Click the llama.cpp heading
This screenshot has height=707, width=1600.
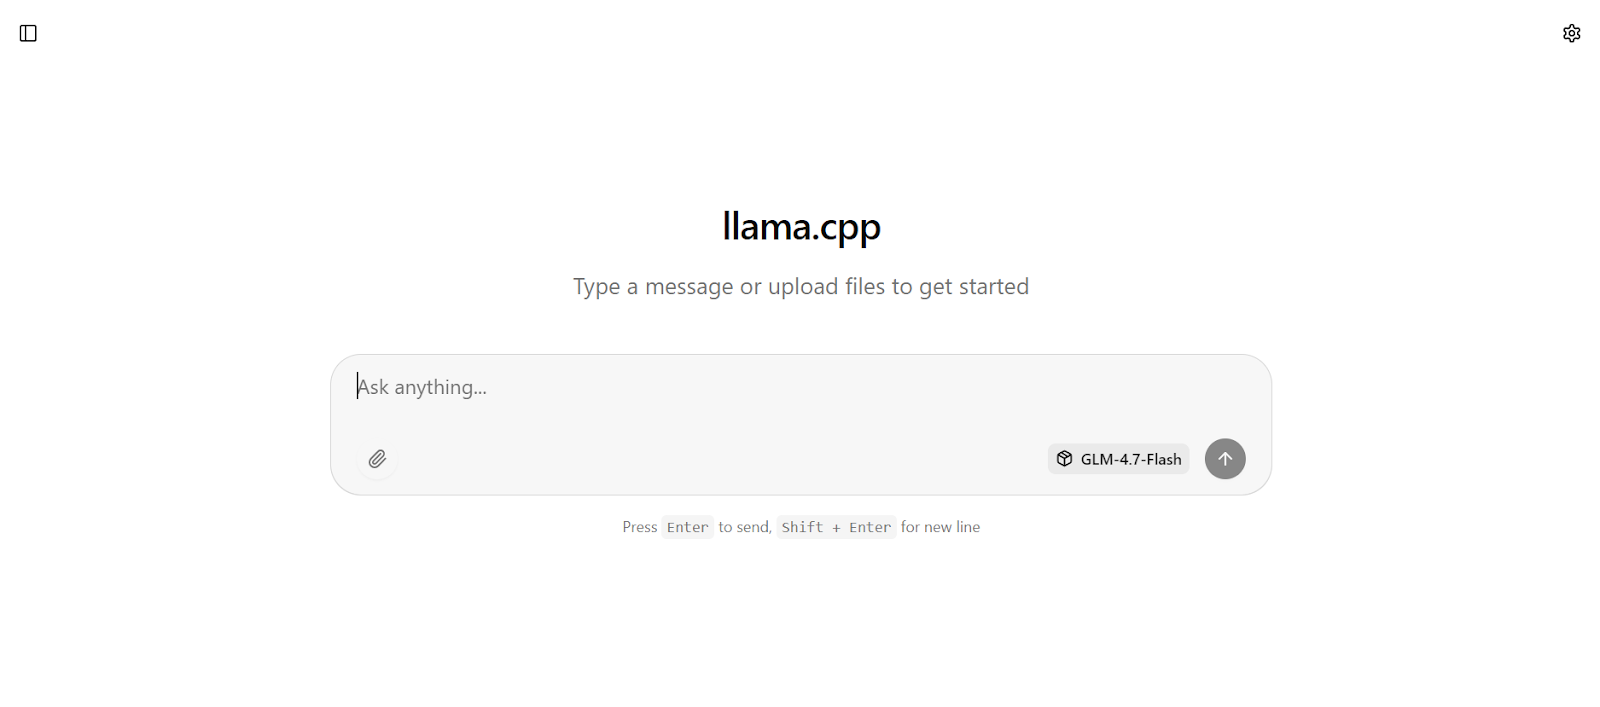(800, 226)
